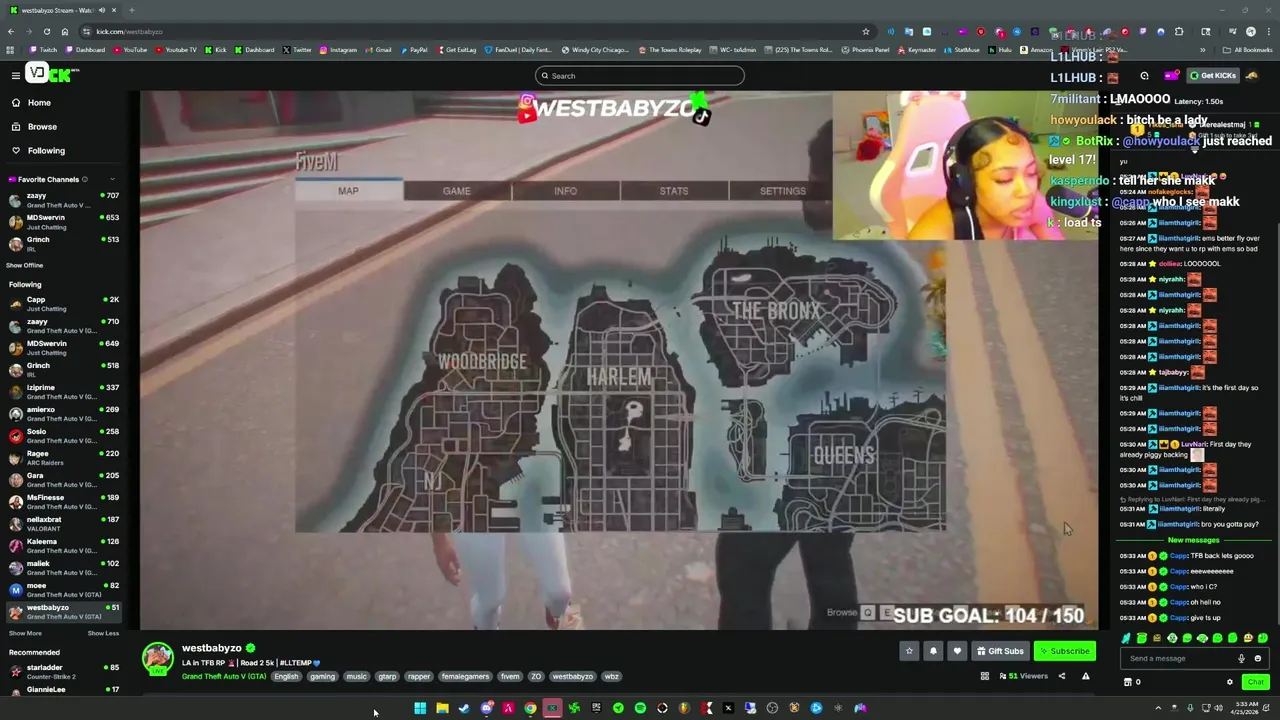Click the fivem tag
Image resolution: width=1280 pixels, height=720 pixels.
pyautogui.click(x=510, y=677)
